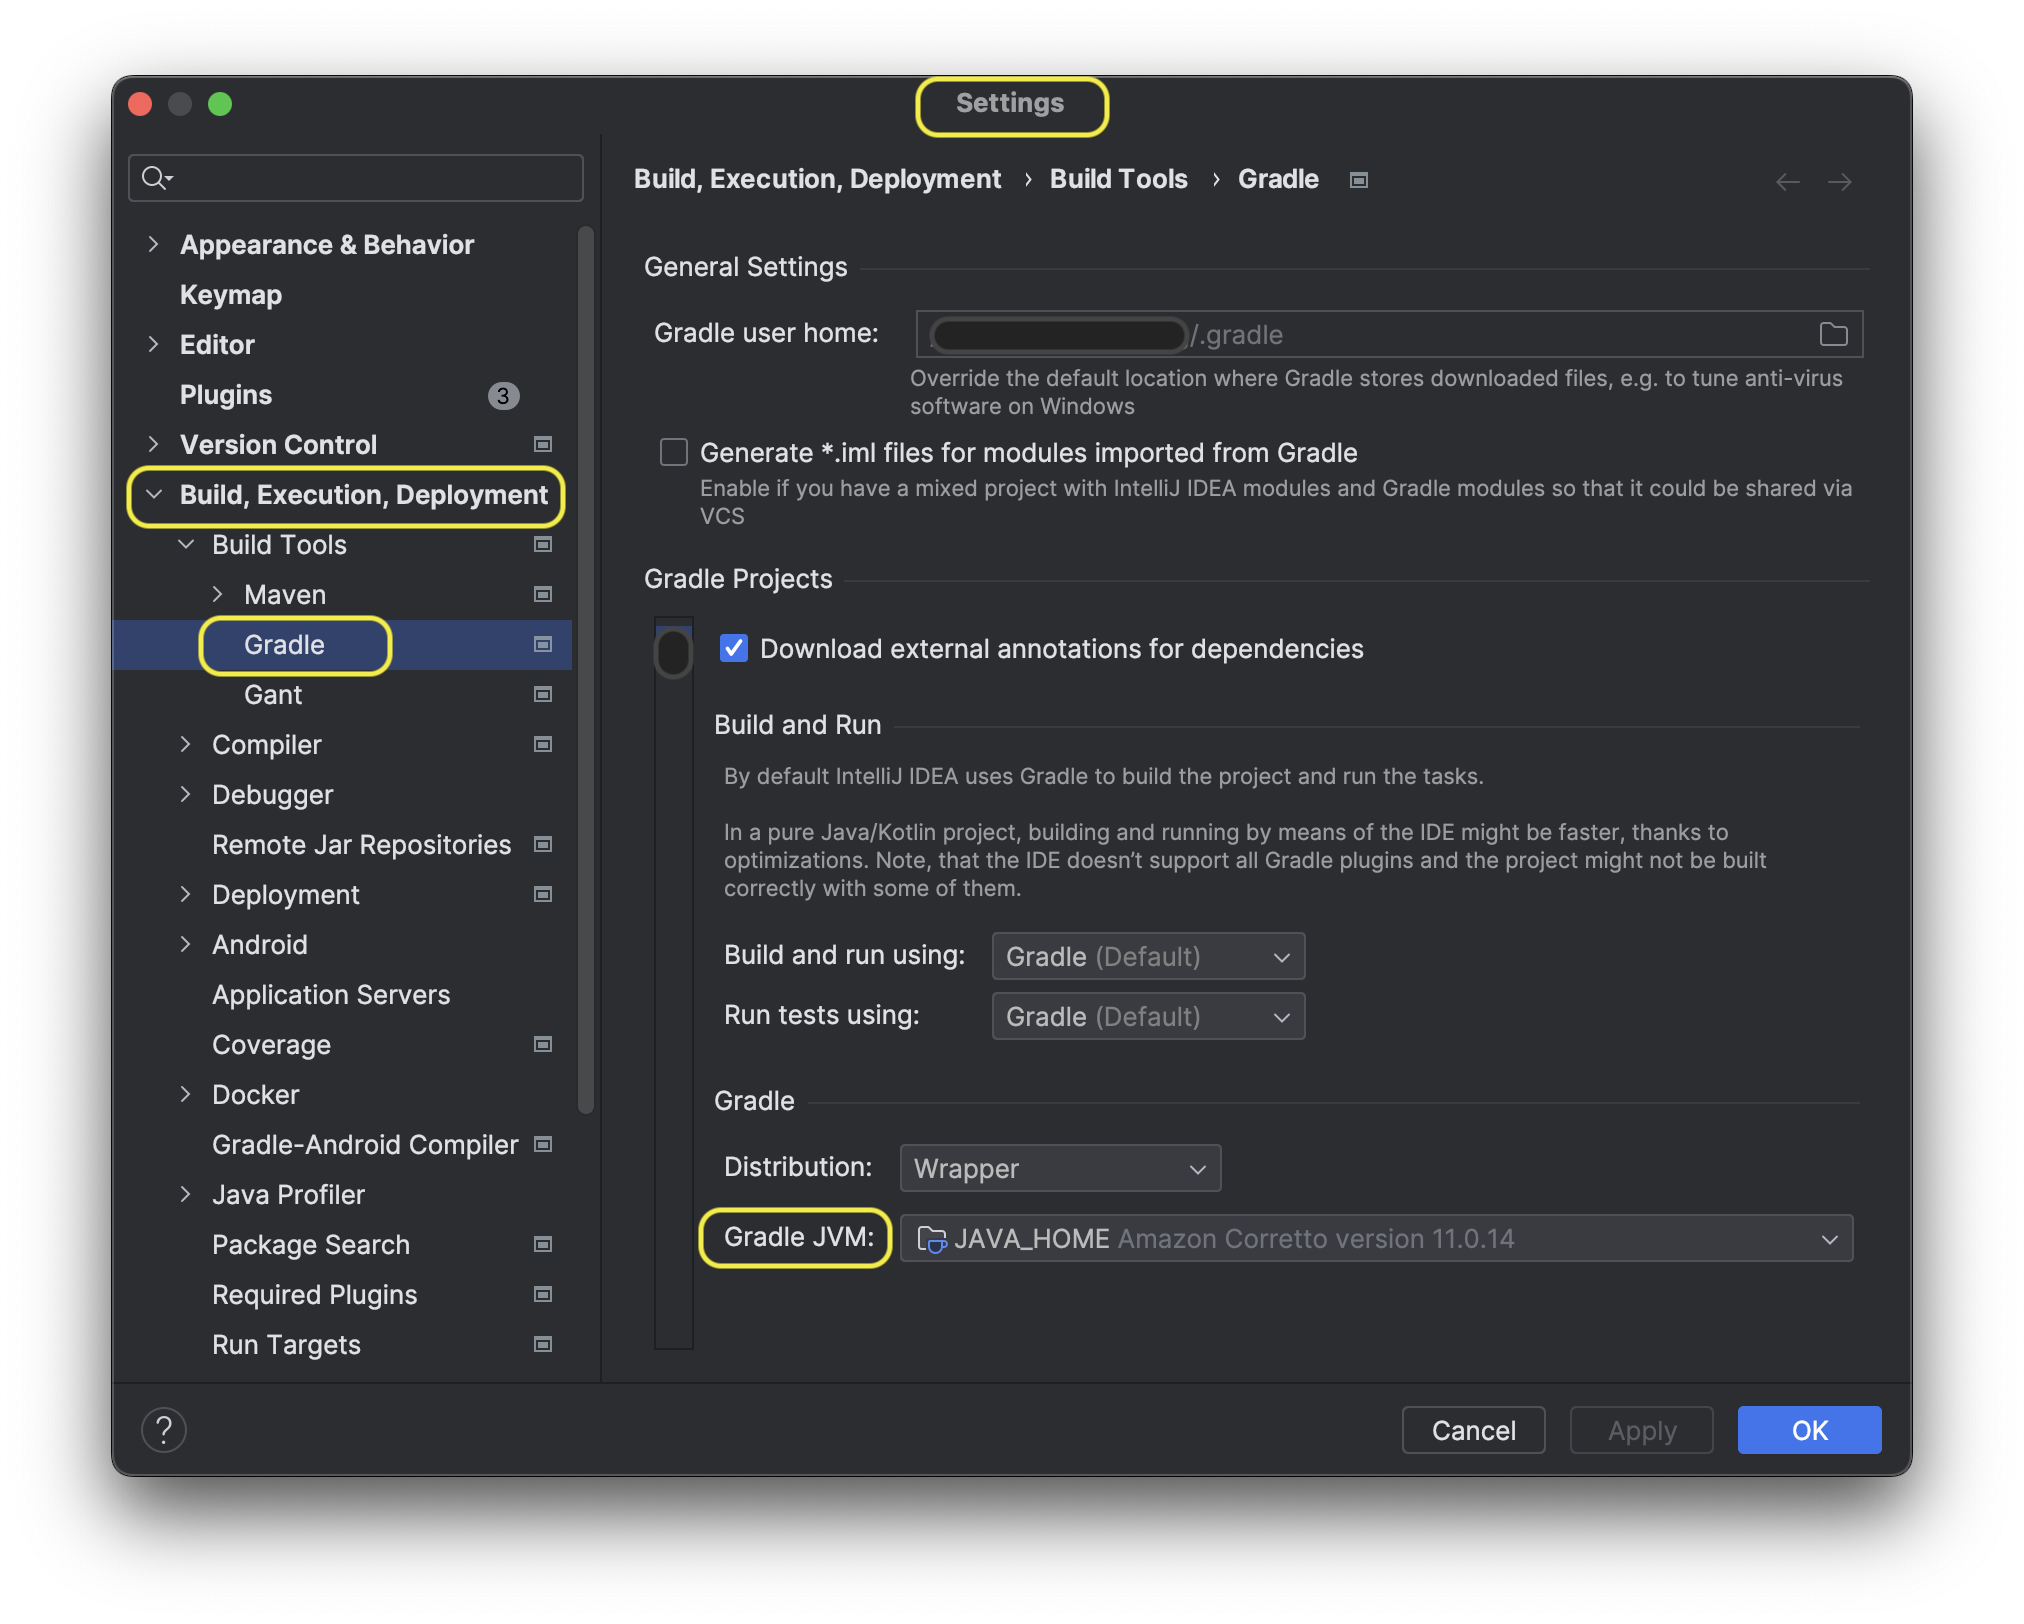This screenshot has width=2024, height=1624.
Task: Click the settings tree vertical scrollbar
Action: (586, 670)
